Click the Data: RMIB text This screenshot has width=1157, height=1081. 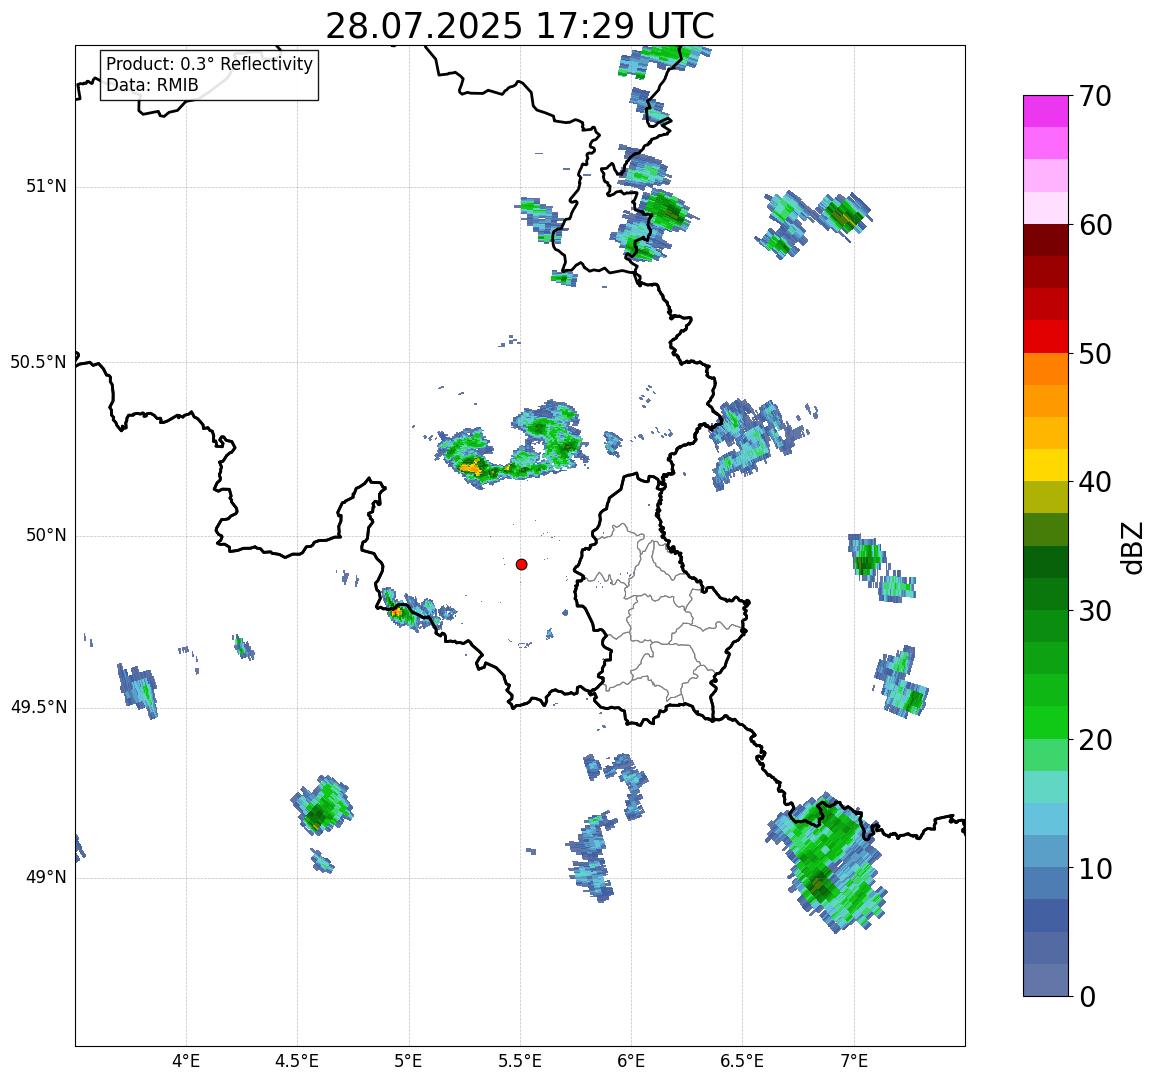(152, 85)
